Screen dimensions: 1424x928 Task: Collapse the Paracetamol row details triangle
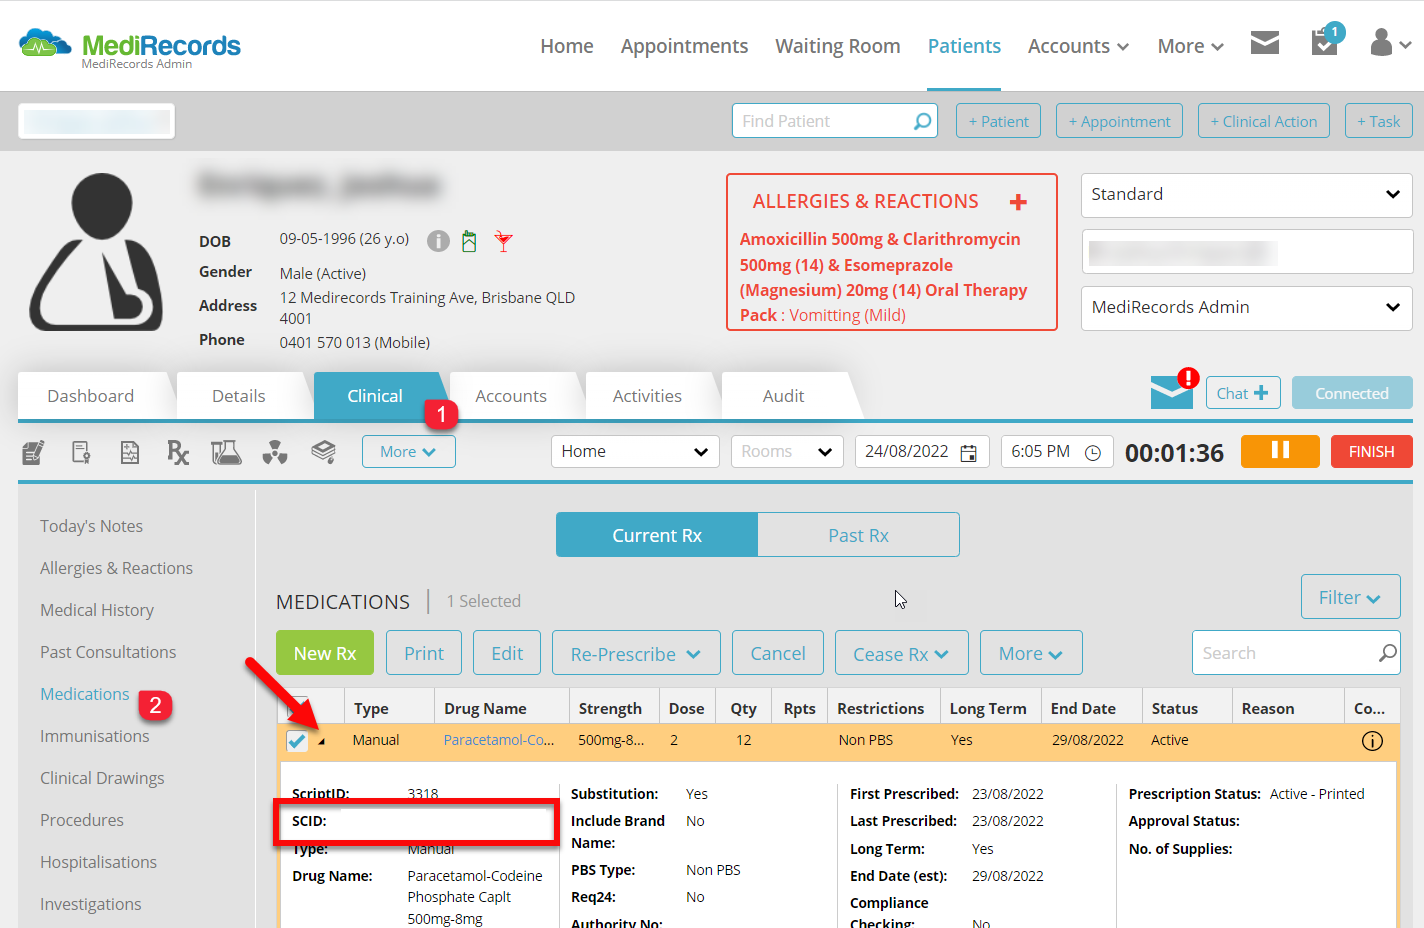click(321, 741)
